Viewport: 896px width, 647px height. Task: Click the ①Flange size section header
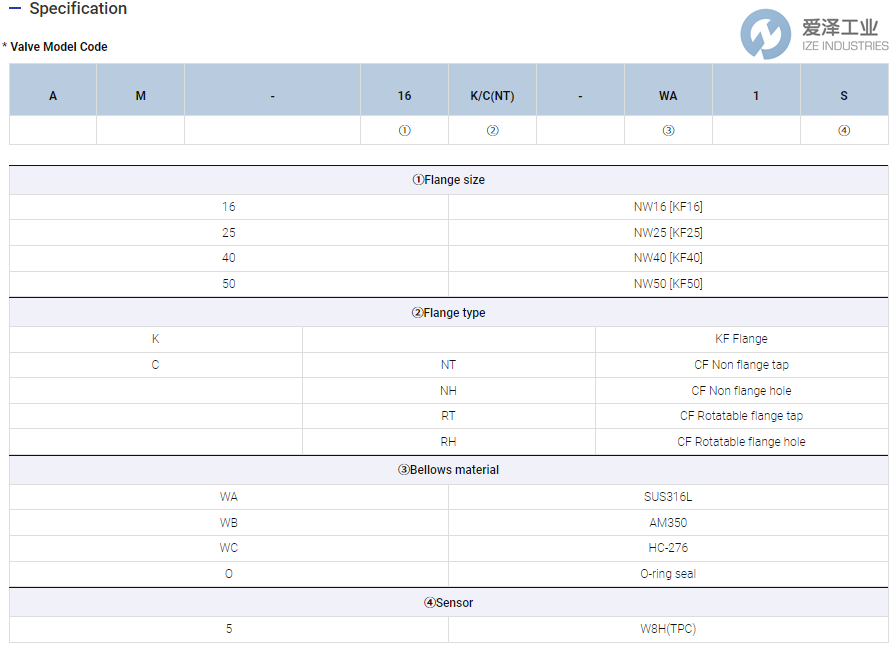point(448,180)
